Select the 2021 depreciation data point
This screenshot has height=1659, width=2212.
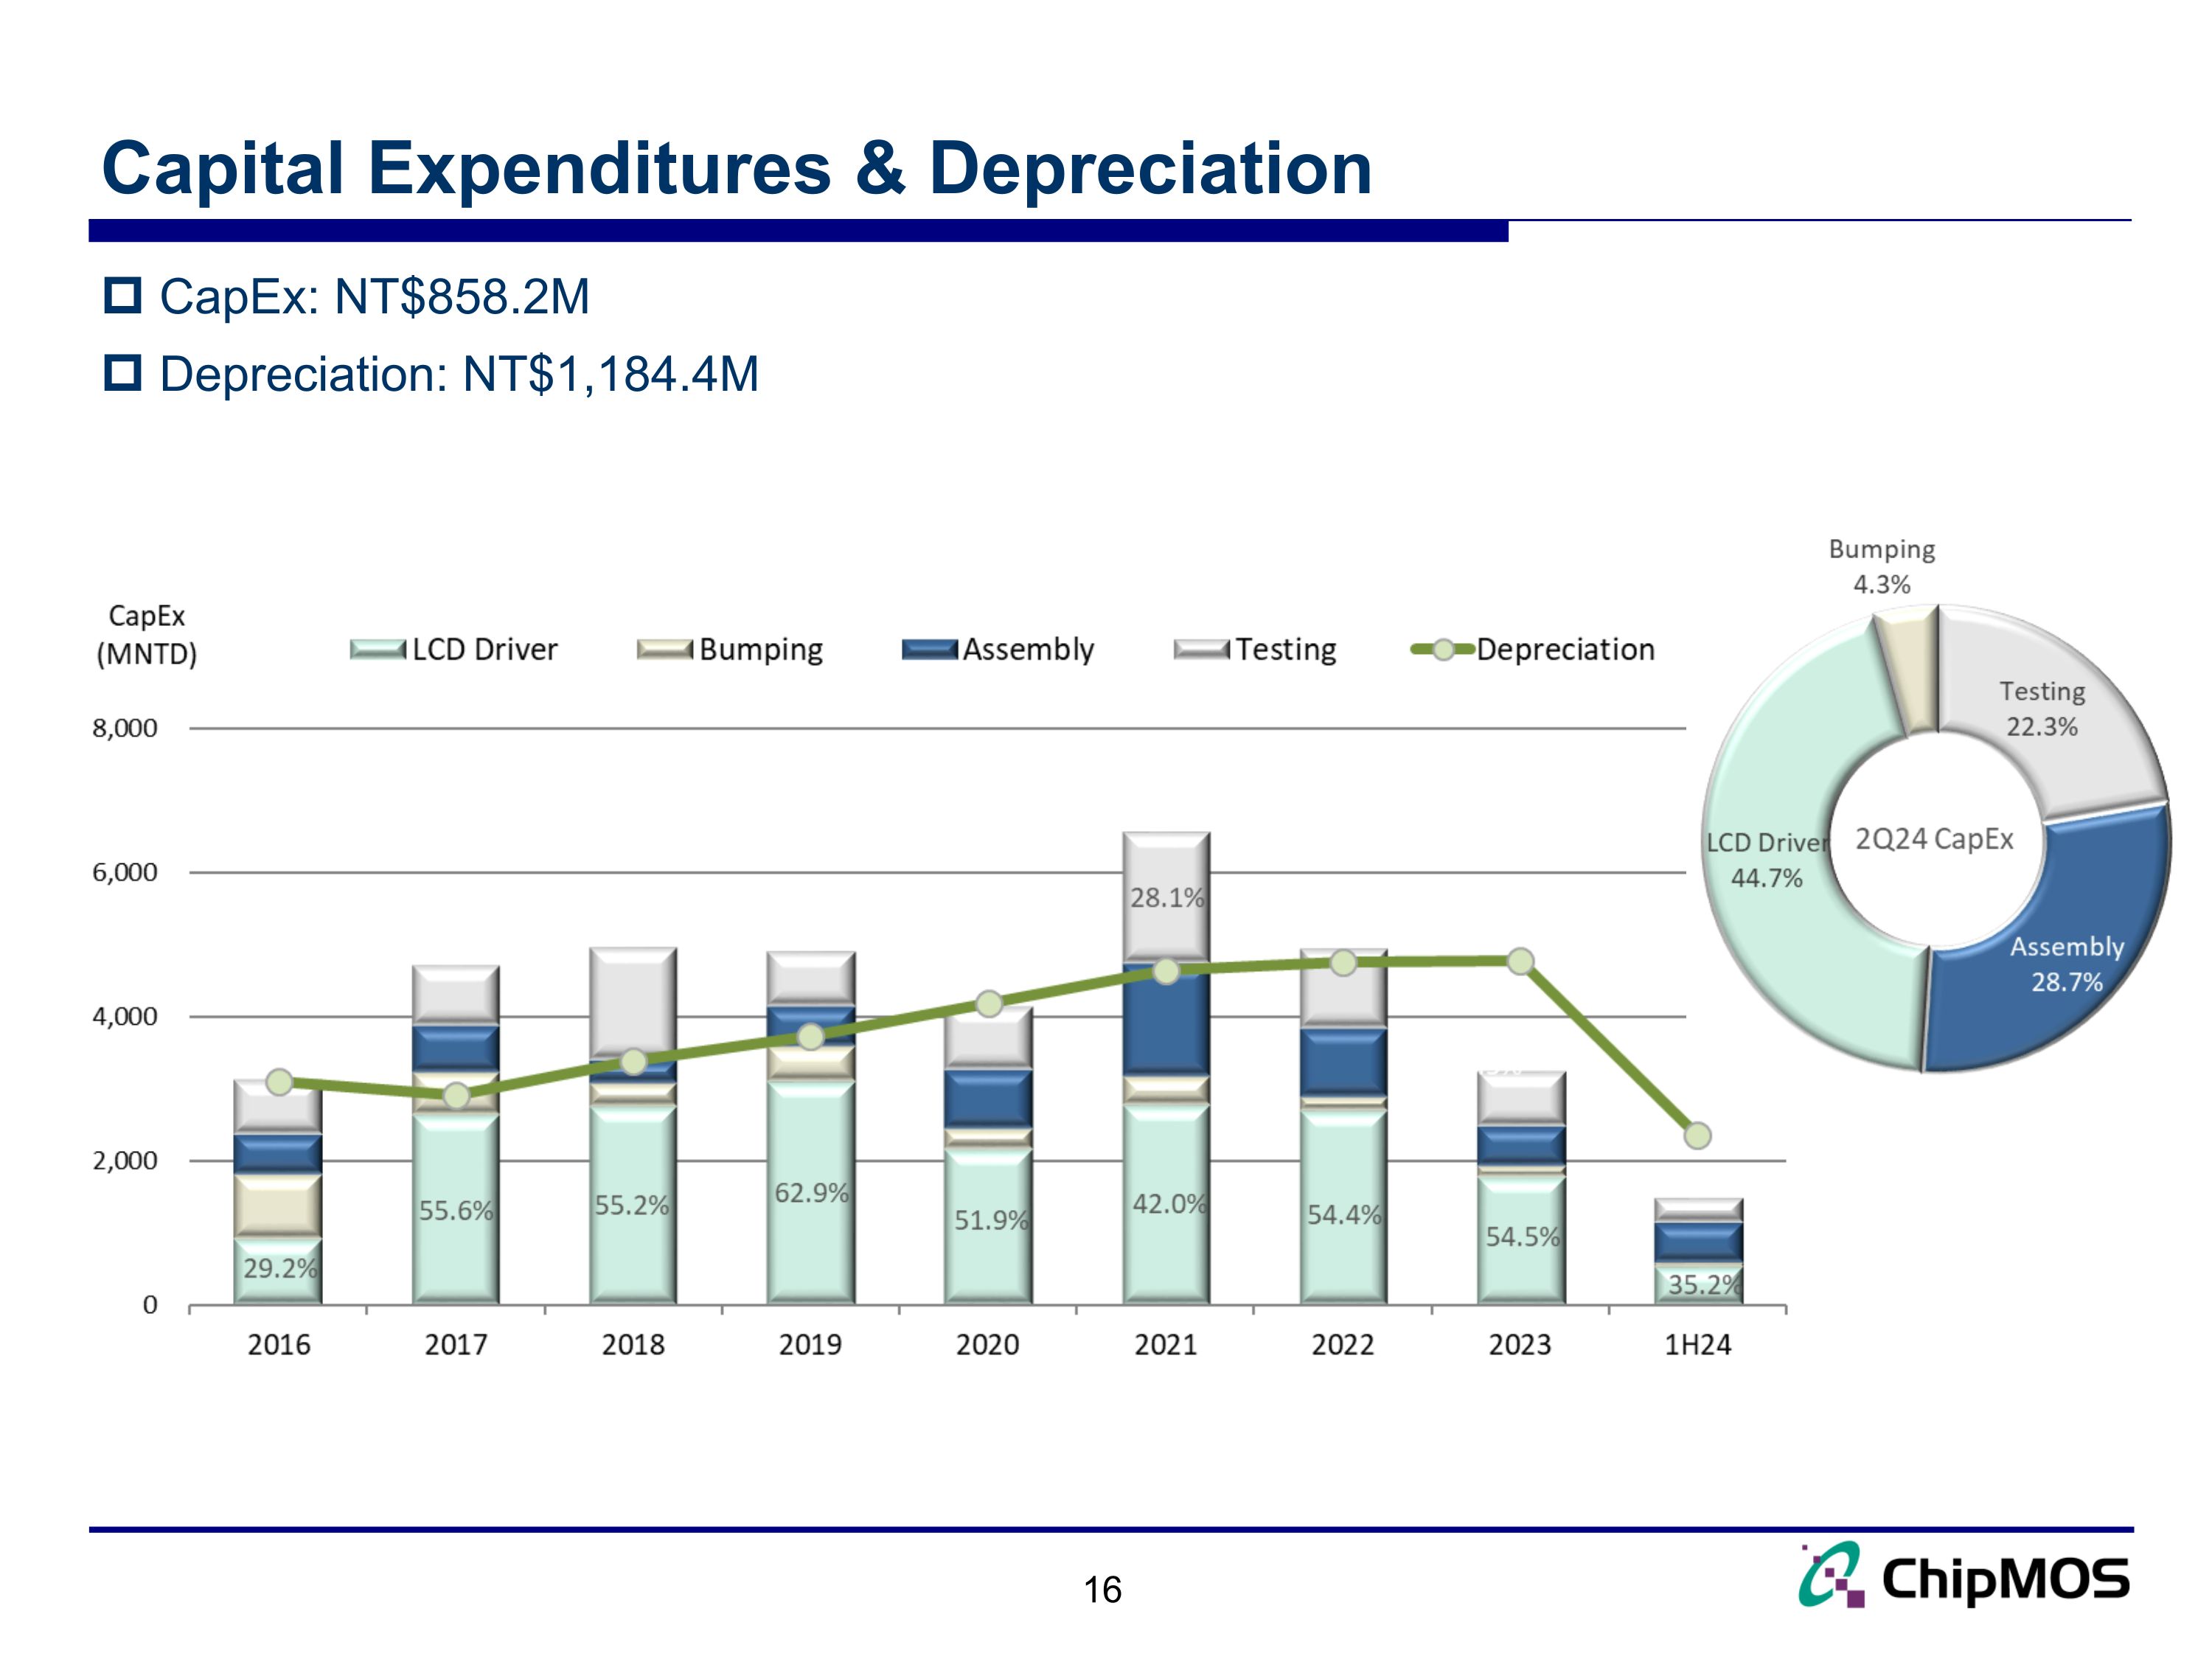tap(1165, 971)
